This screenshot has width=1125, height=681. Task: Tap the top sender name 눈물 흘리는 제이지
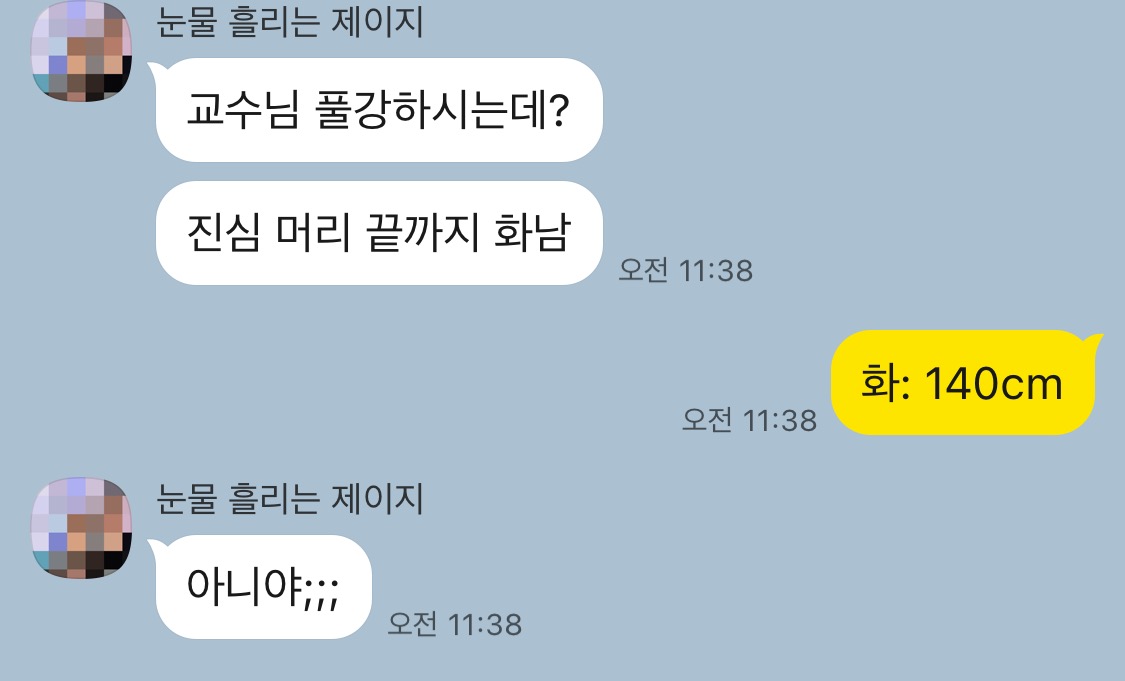click(290, 22)
